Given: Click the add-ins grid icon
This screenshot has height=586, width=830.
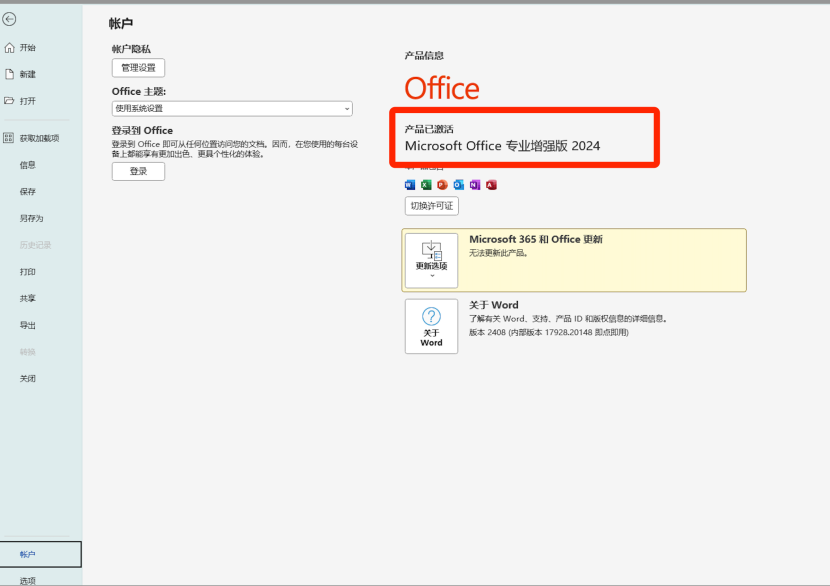Looking at the screenshot, I should (x=8, y=138).
